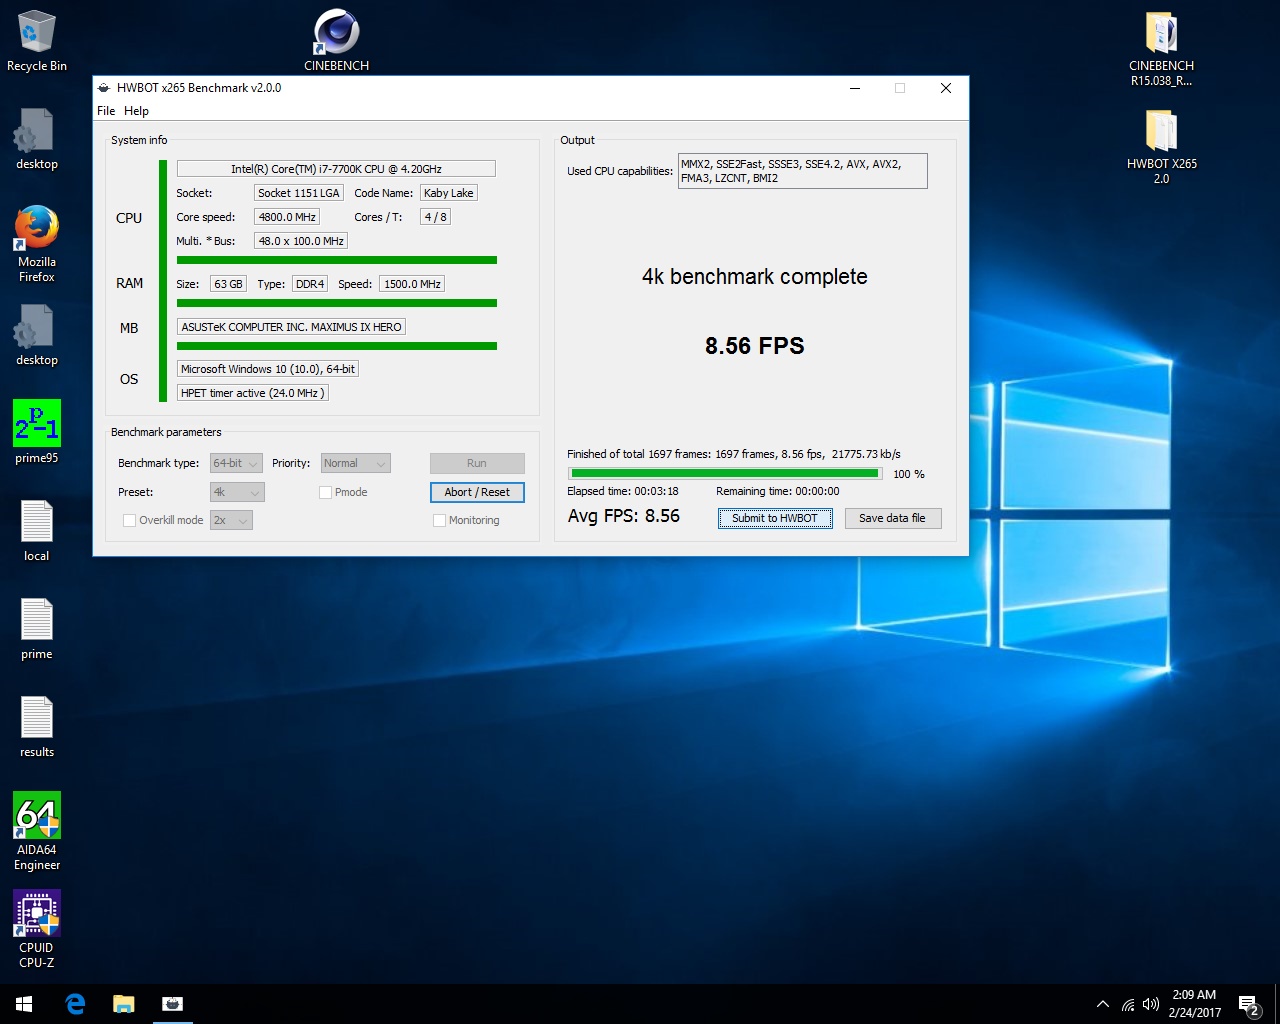The image size is (1280, 1024).
Task: Click the 8.56 FPS result text
Action: click(x=755, y=346)
